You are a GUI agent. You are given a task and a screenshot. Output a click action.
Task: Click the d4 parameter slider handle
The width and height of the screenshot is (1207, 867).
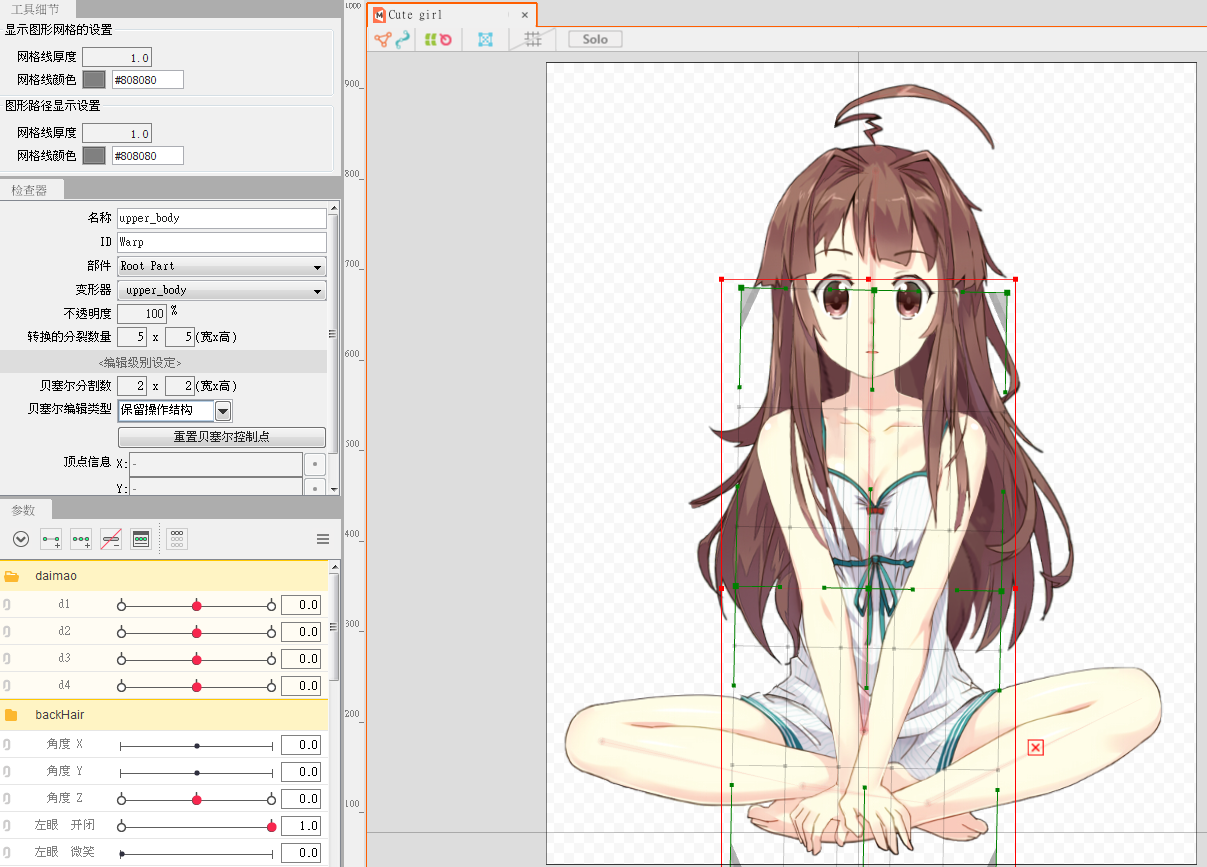pyautogui.click(x=197, y=686)
